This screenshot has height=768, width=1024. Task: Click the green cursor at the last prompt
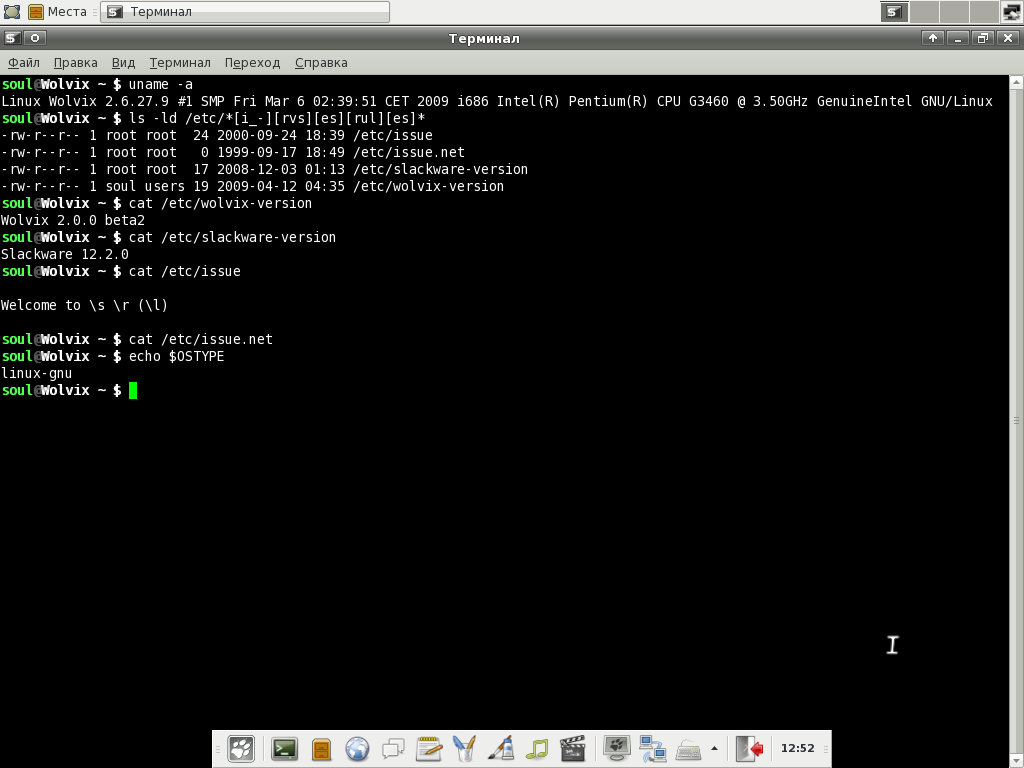click(x=133, y=391)
